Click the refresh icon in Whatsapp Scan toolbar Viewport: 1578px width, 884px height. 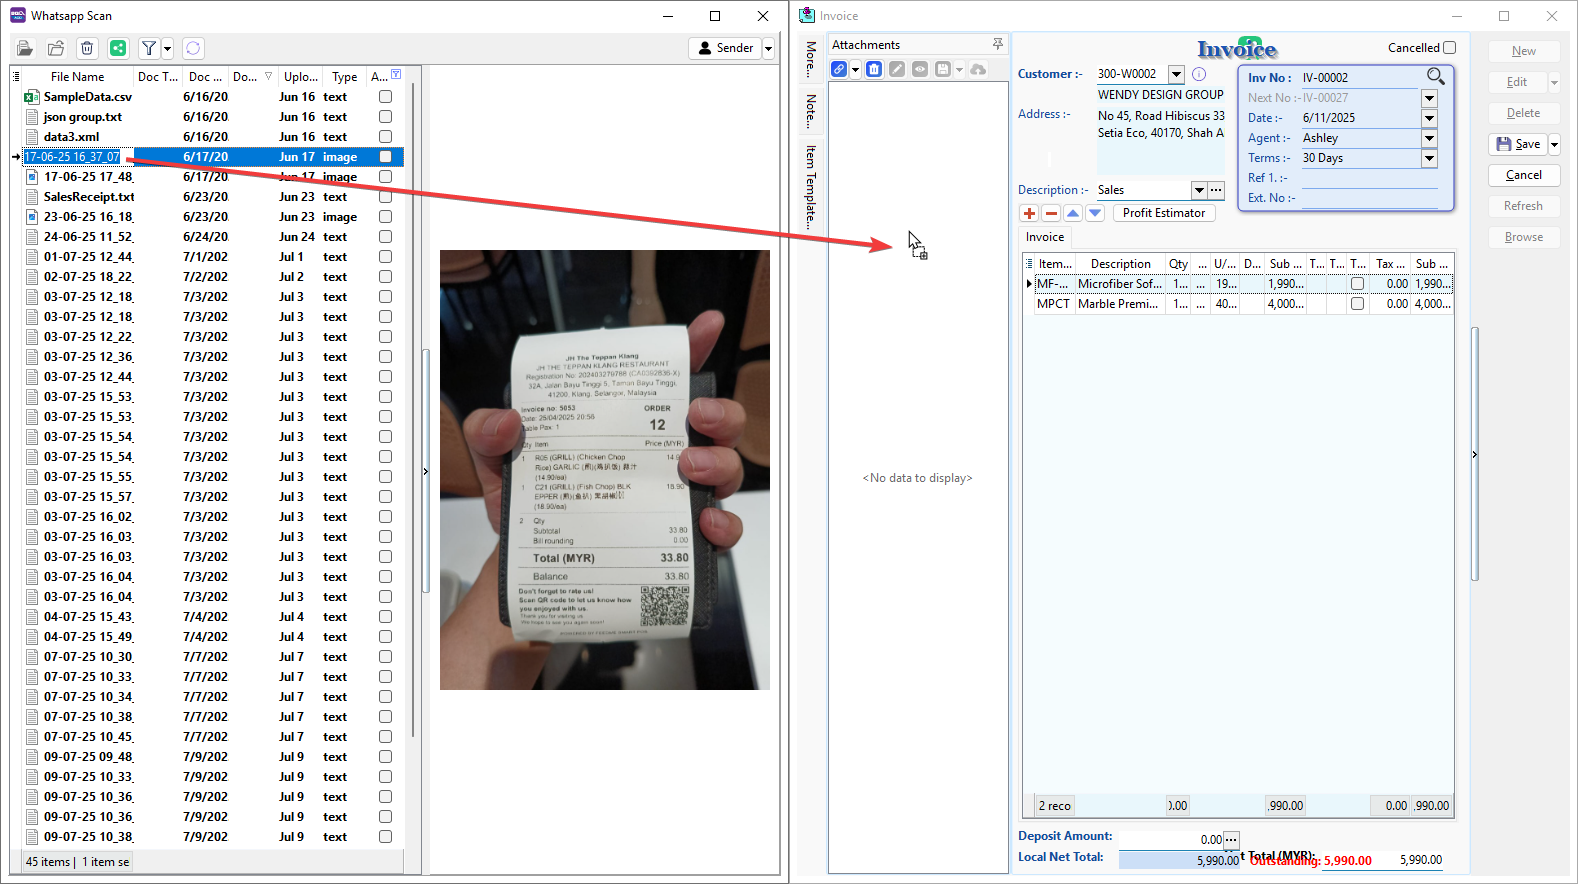(193, 48)
